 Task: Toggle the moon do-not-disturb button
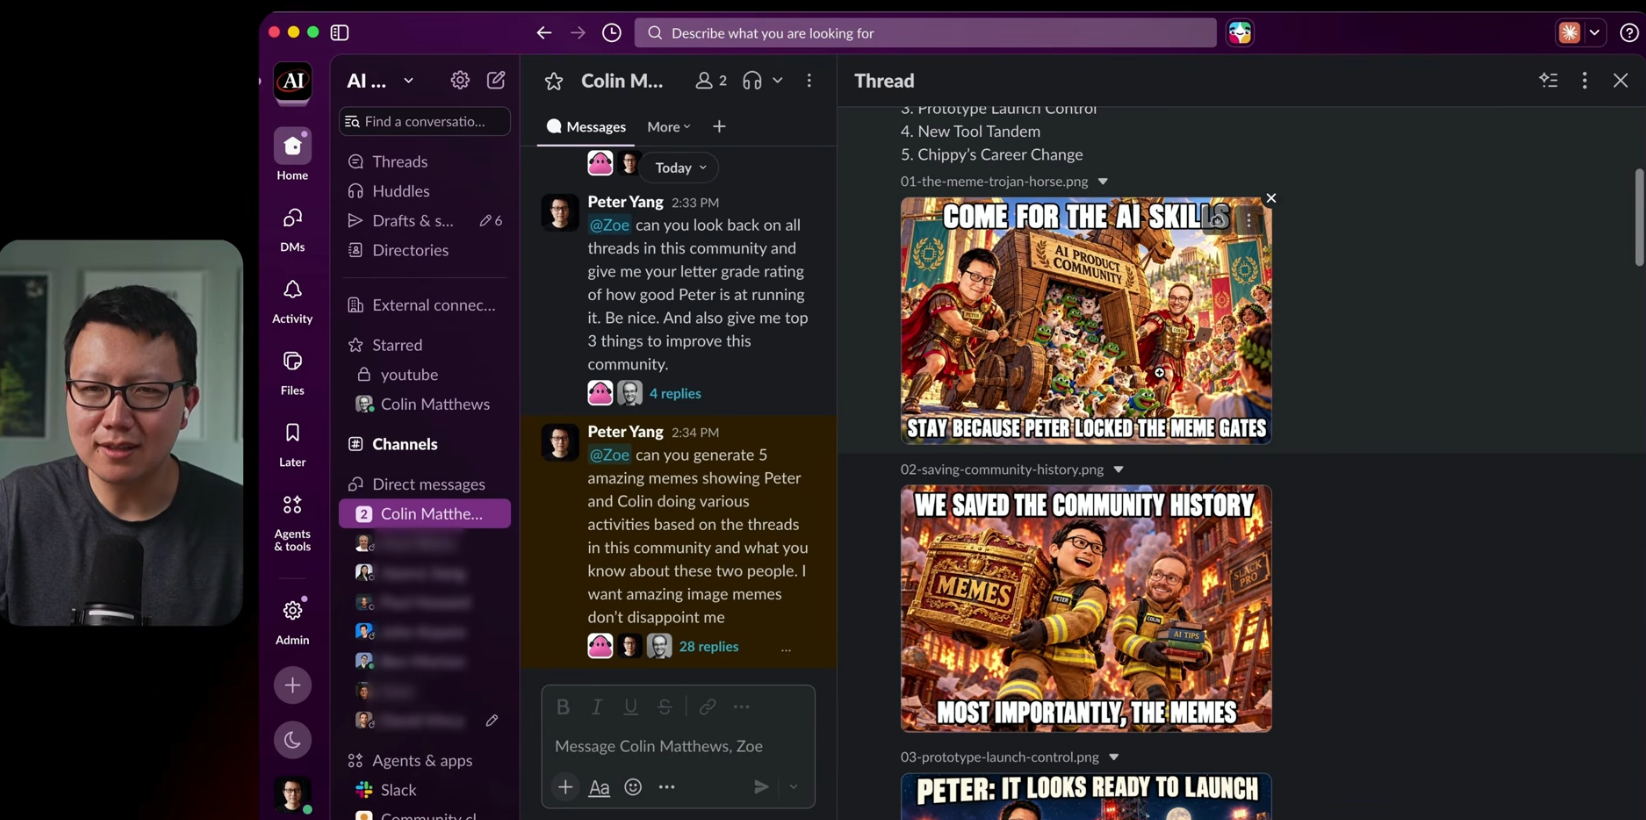coord(293,740)
